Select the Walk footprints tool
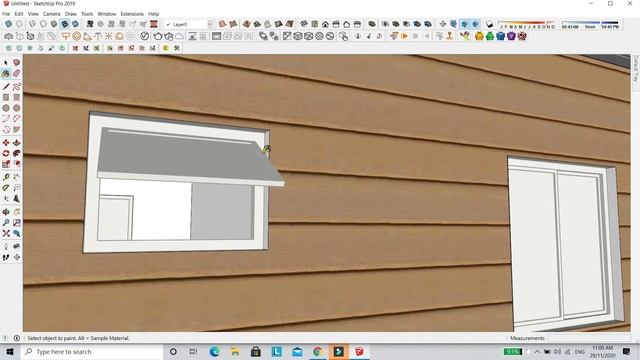The width and height of the screenshot is (640, 360). pos(6,257)
